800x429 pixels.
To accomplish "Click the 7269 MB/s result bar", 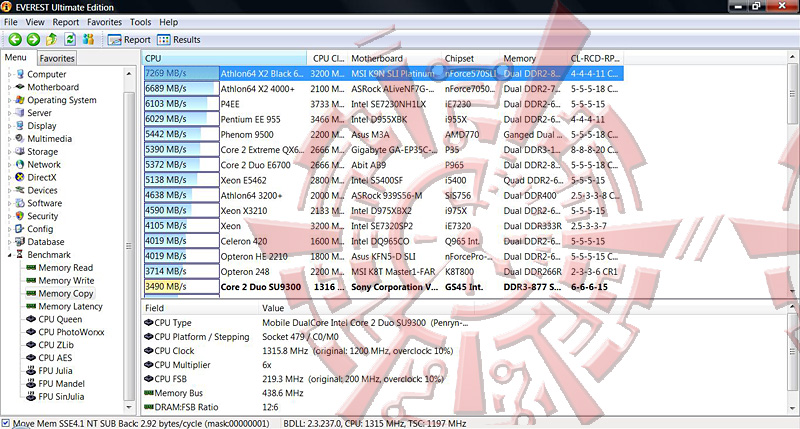I will click(x=181, y=73).
